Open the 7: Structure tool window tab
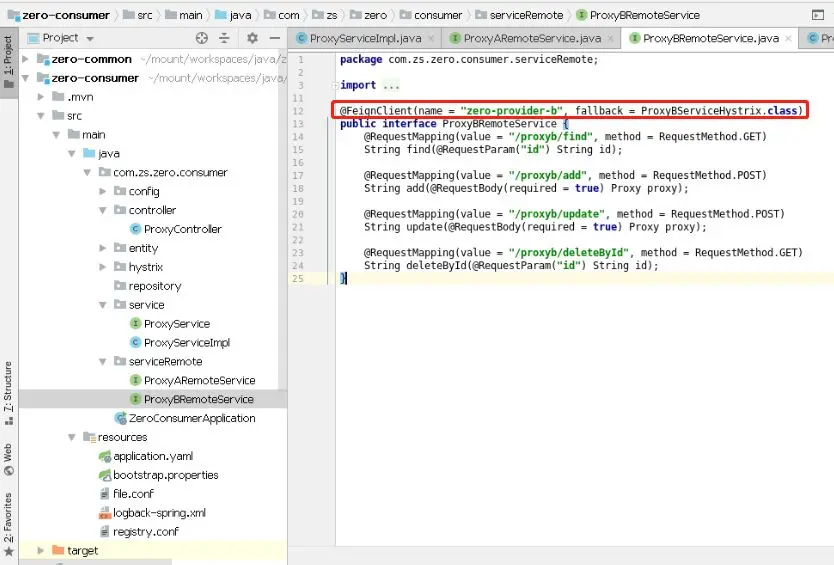 [x=9, y=393]
